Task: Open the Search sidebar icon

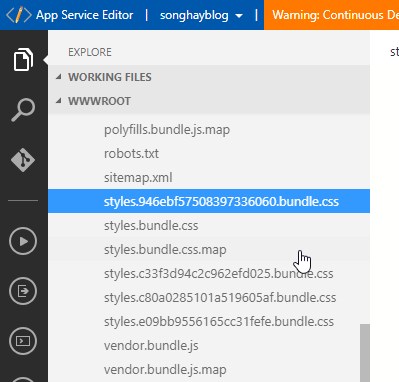Action: 23,110
